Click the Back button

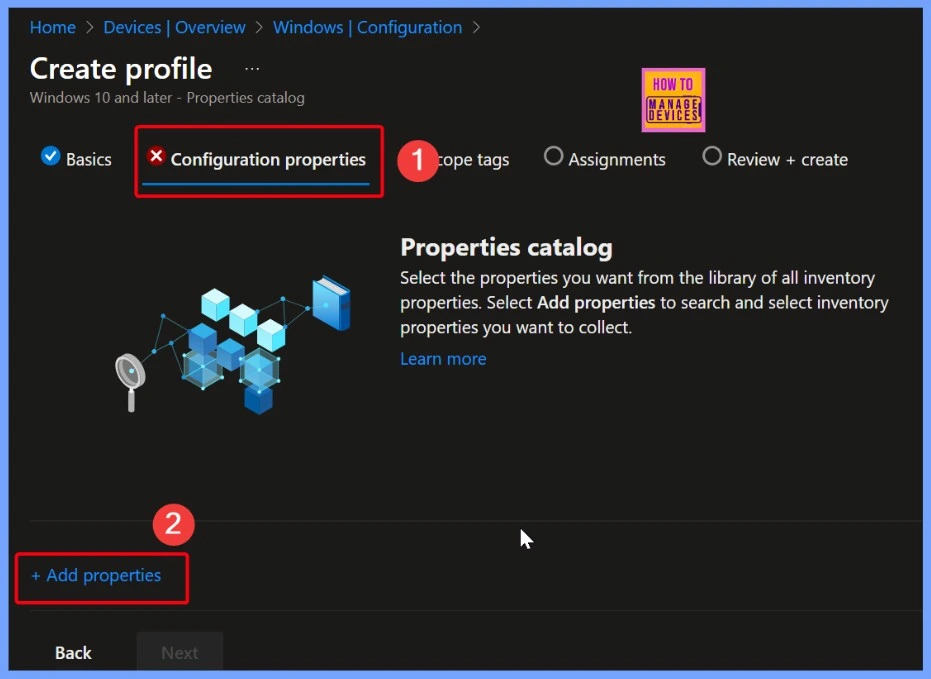(x=73, y=652)
